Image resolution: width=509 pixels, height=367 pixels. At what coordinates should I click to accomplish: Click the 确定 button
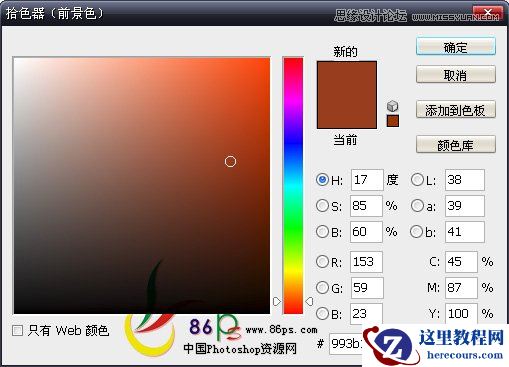coord(456,47)
